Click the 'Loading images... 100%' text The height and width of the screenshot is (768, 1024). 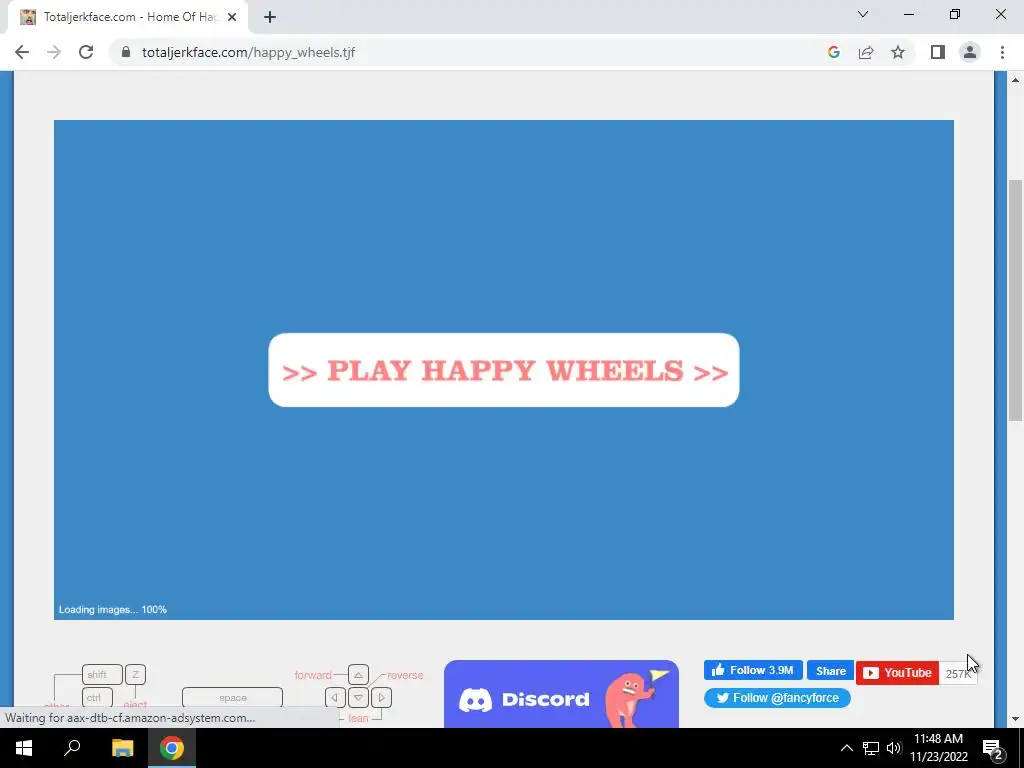tap(112, 609)
